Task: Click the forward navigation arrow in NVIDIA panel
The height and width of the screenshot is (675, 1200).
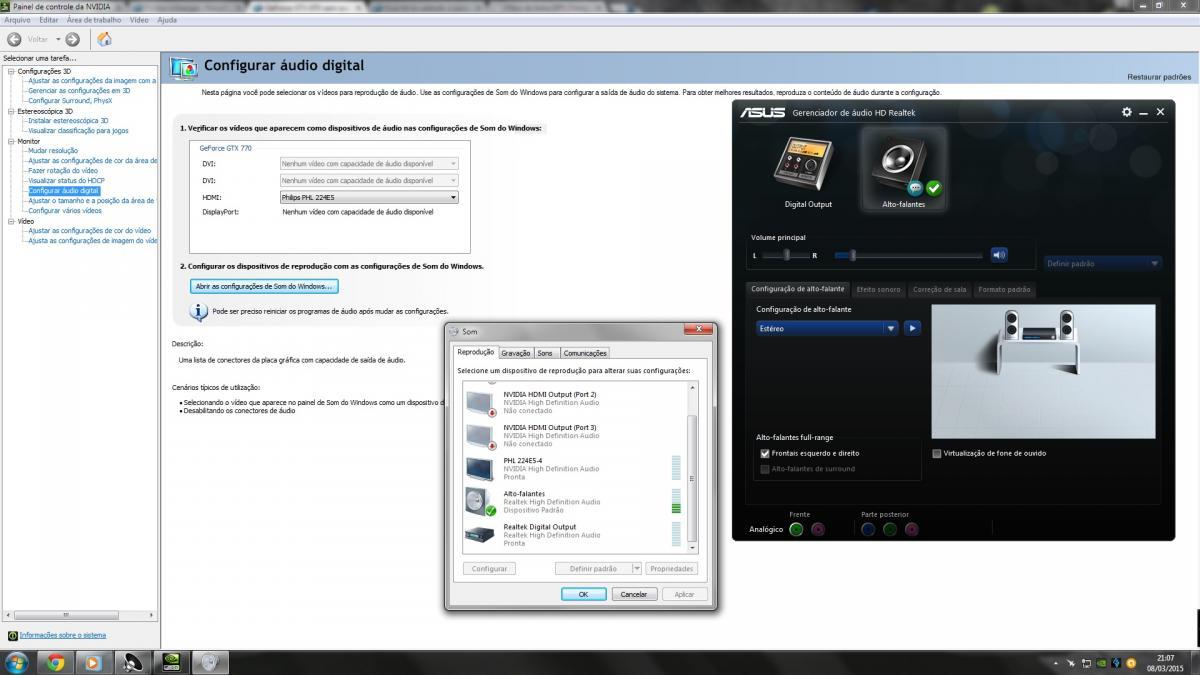Action: (x=72, y=39)
